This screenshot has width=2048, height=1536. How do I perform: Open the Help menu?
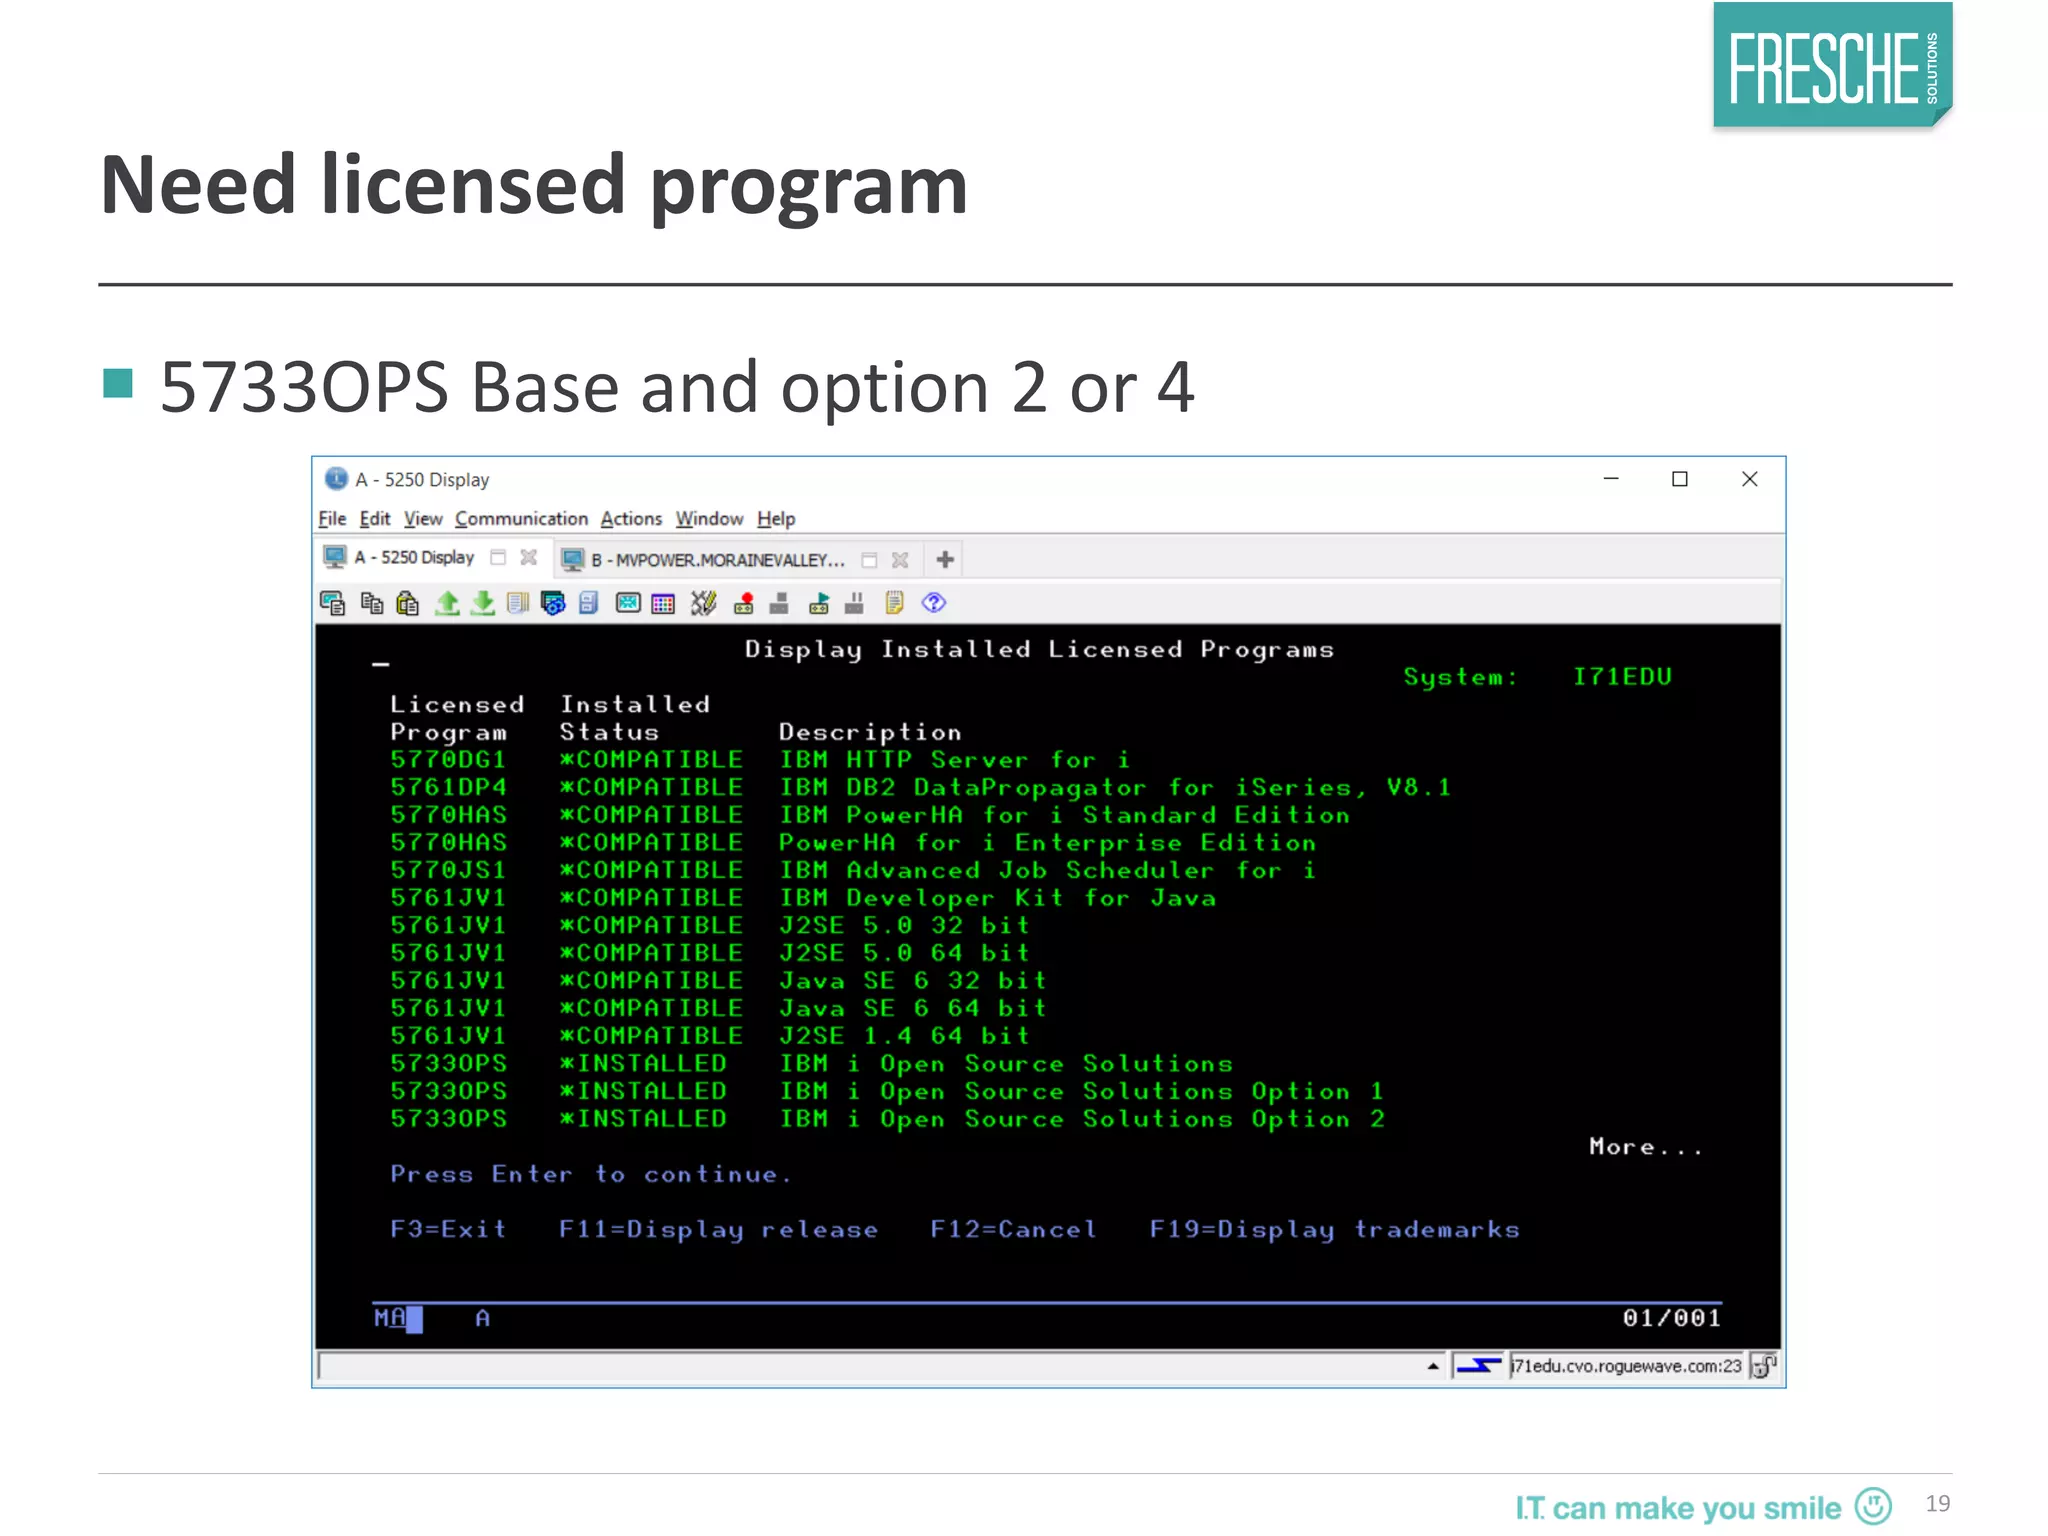click(776, 519)
